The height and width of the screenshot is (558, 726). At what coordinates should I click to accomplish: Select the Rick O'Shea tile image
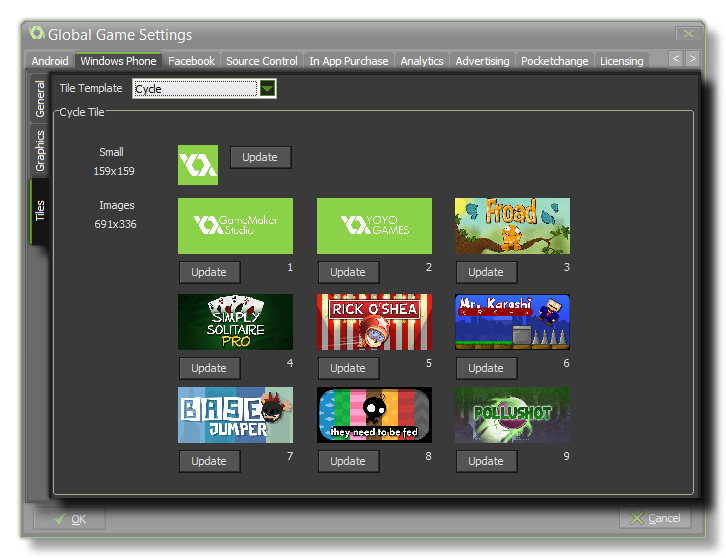(374, 321)
